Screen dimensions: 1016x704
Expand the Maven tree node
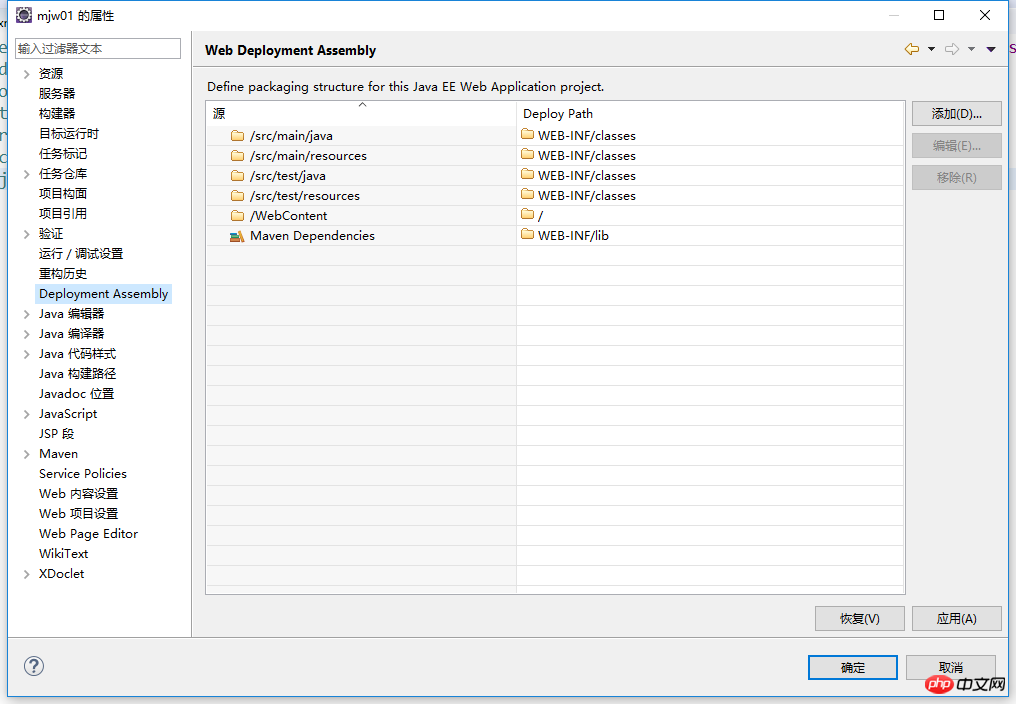pyautogui.click(x=27, y=454)
